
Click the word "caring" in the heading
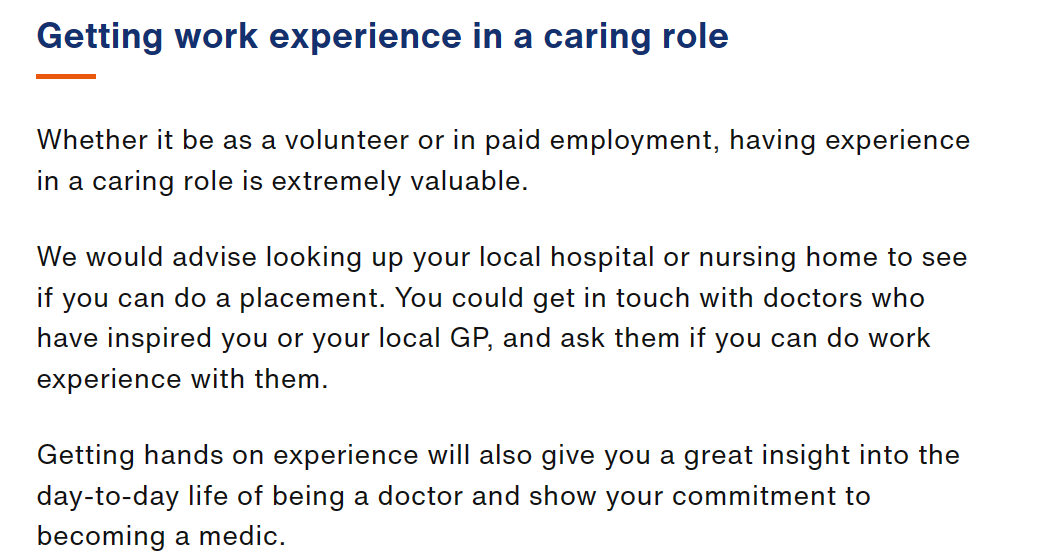pyautogui.click(x=588, y=38)
